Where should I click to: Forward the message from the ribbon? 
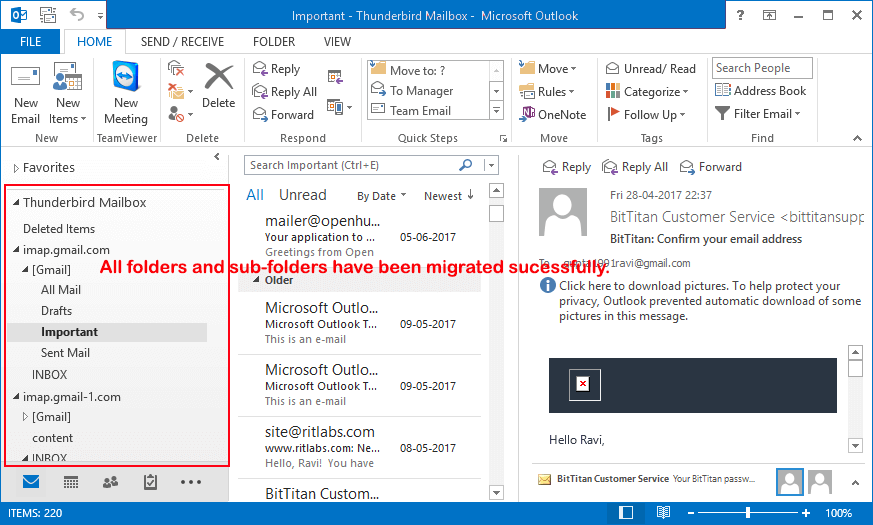[x=283, y=115]
